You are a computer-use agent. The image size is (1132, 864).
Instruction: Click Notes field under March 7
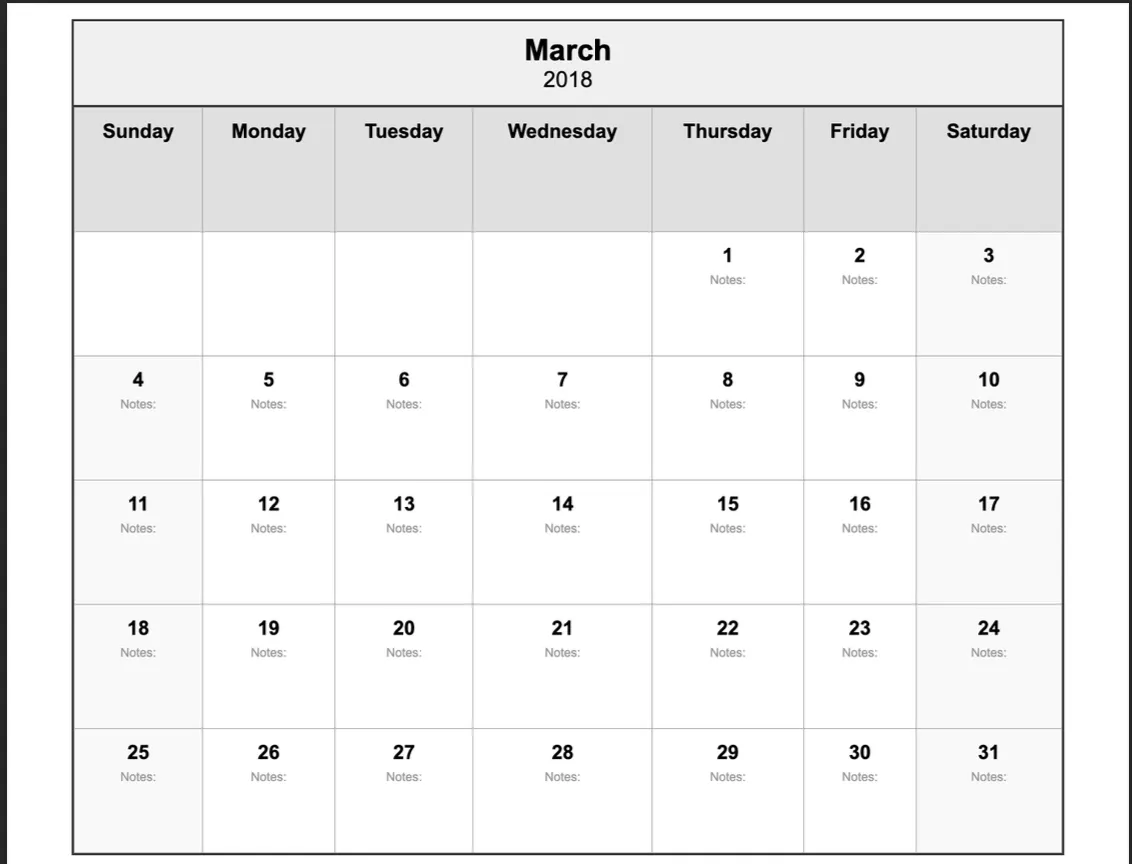click(562, 405)
